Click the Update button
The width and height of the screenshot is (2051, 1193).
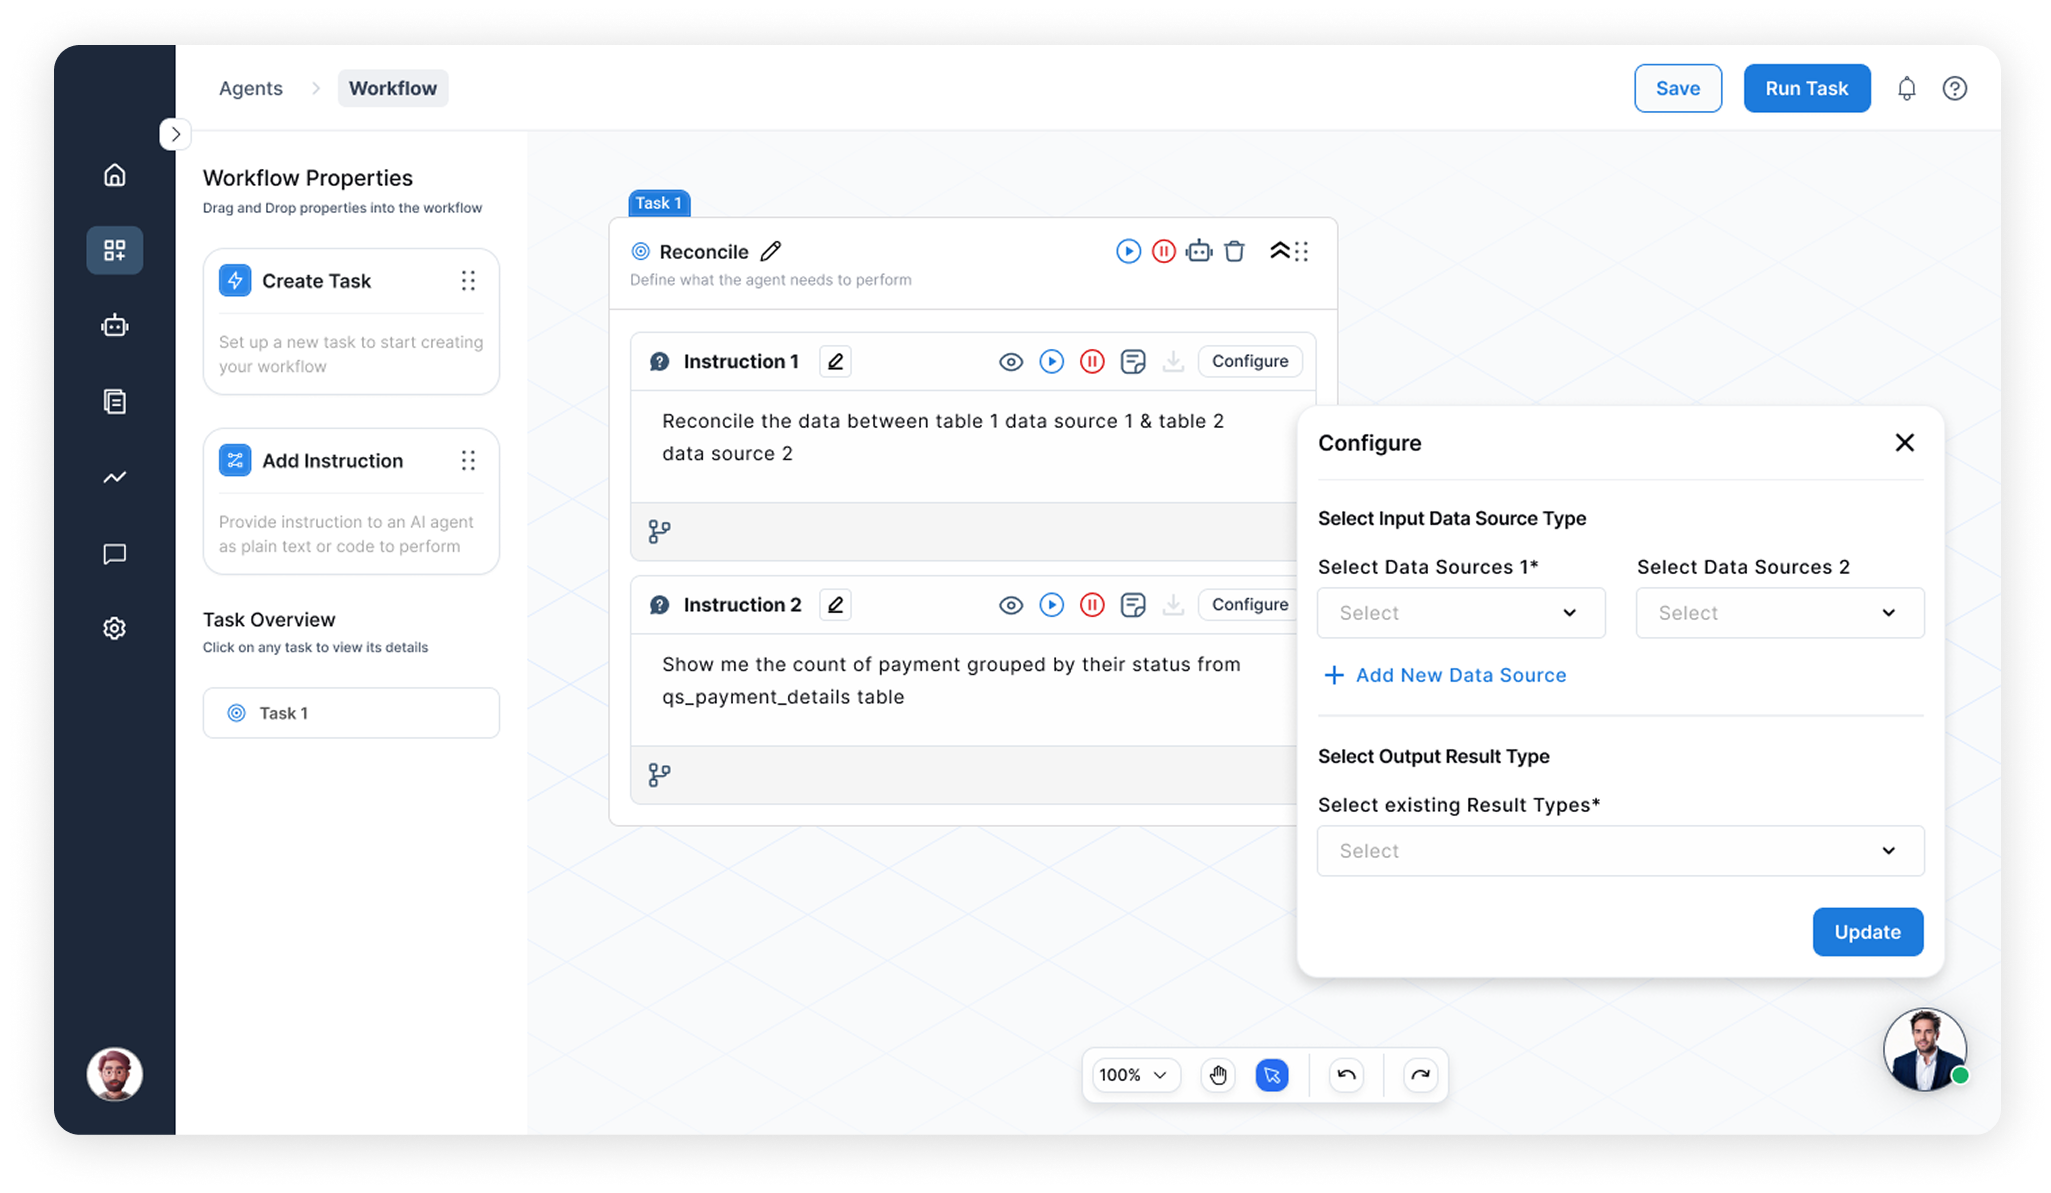point(1866,932)
